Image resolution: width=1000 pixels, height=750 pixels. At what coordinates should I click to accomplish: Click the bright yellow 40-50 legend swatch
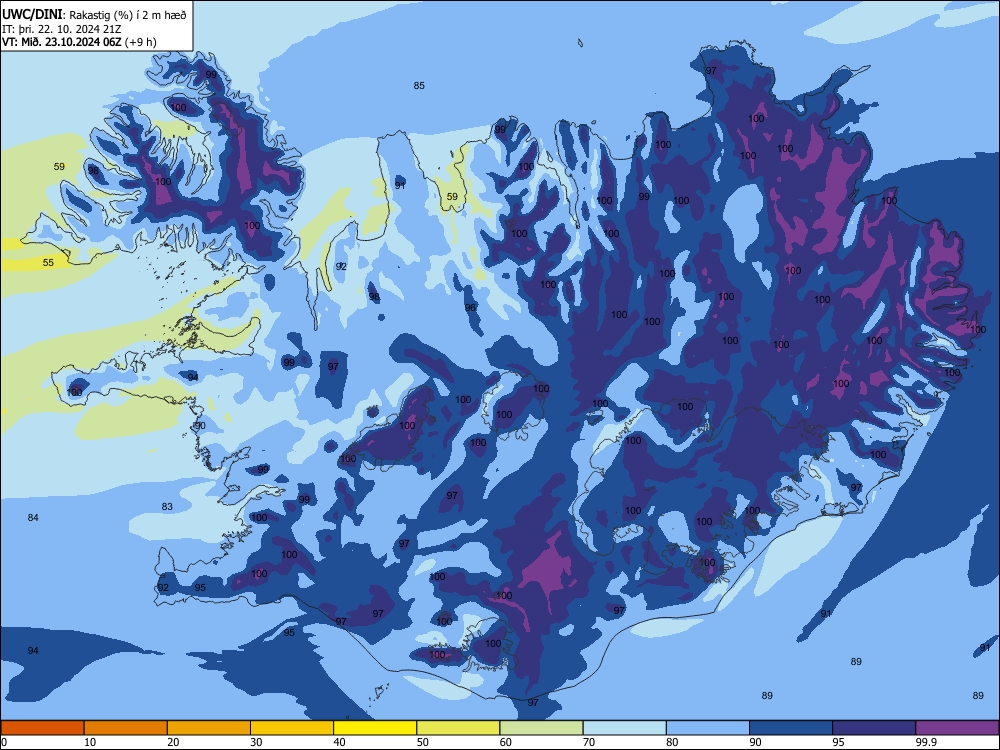375,728
